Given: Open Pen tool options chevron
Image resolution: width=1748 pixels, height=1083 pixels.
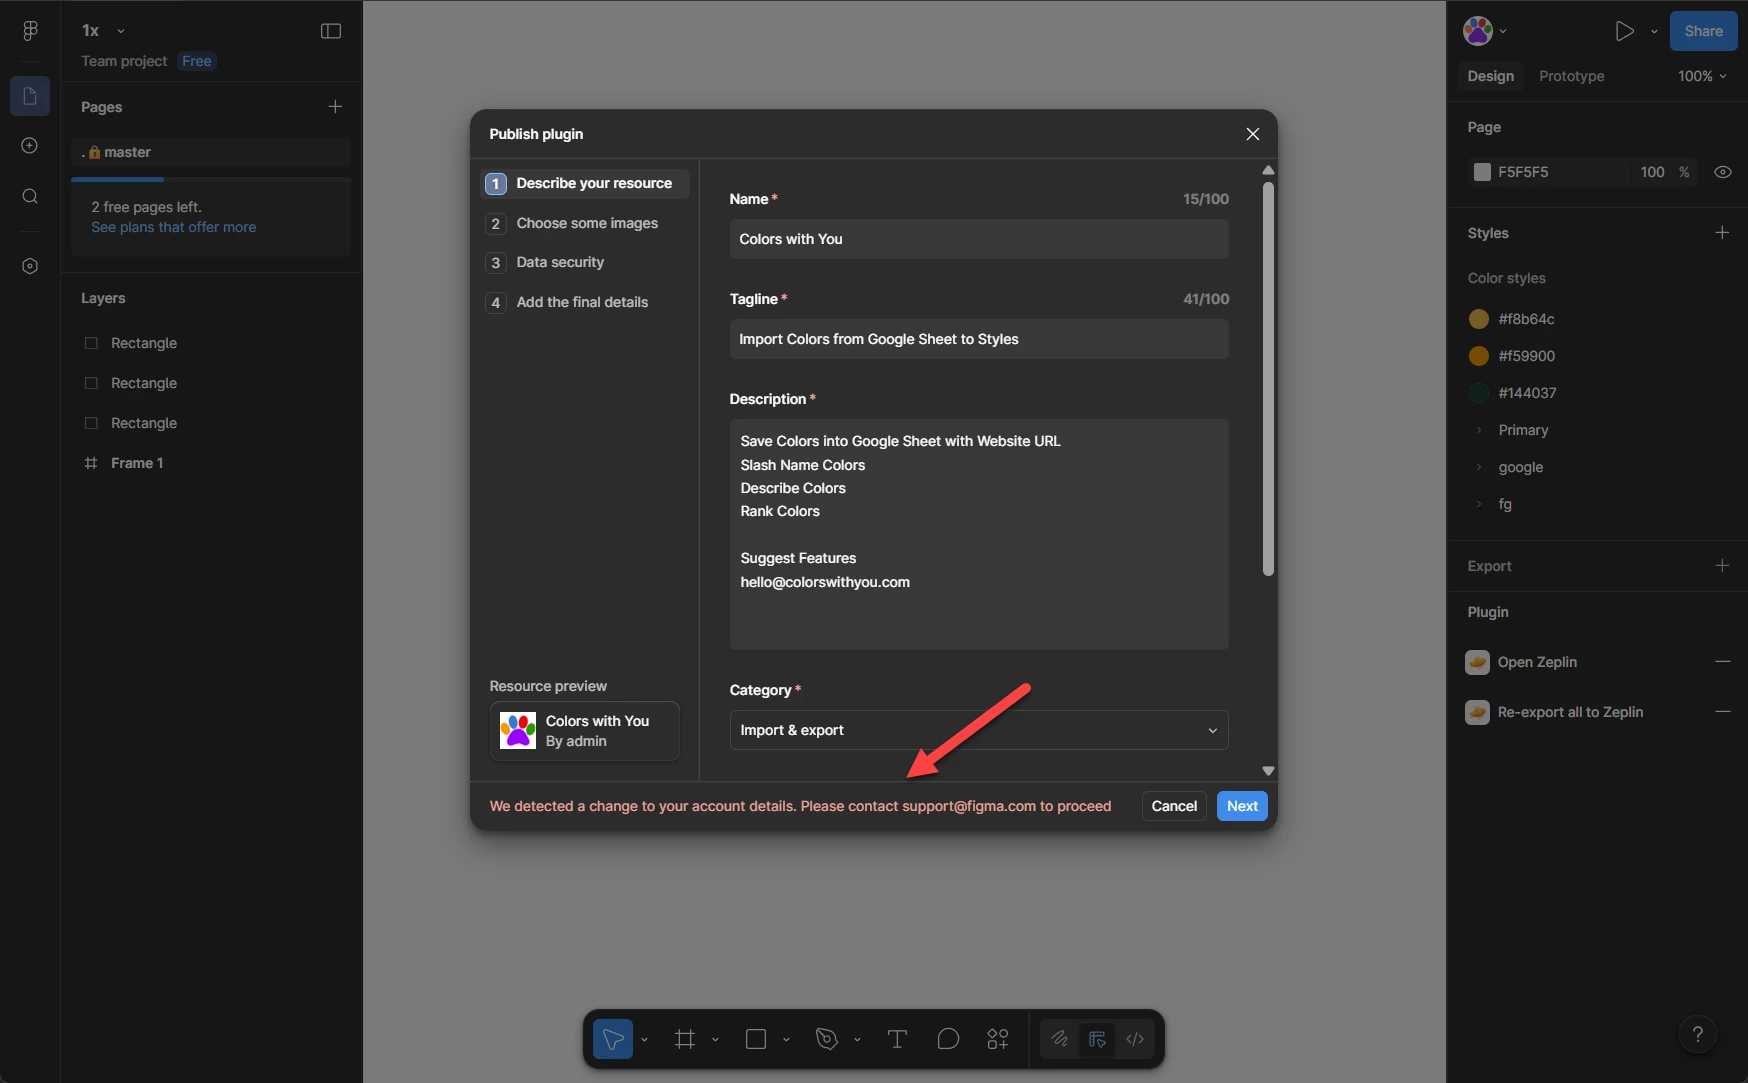Looking at the screenshot, I should [857, 1040].
